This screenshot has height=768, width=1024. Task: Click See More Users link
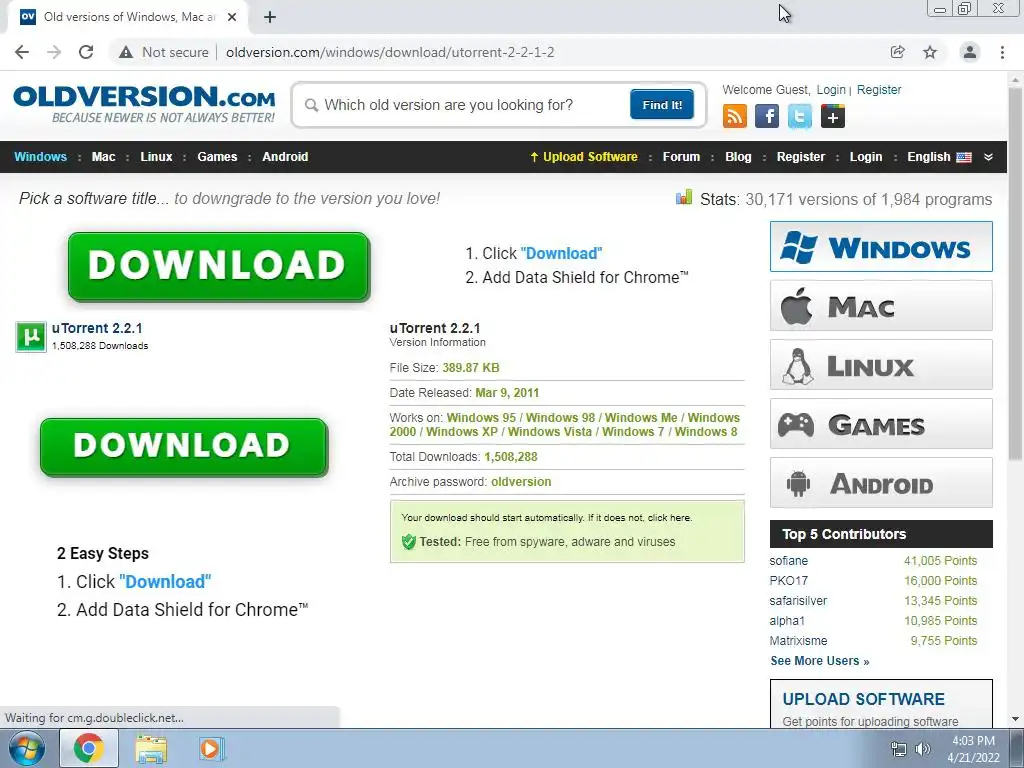[820, 661]
